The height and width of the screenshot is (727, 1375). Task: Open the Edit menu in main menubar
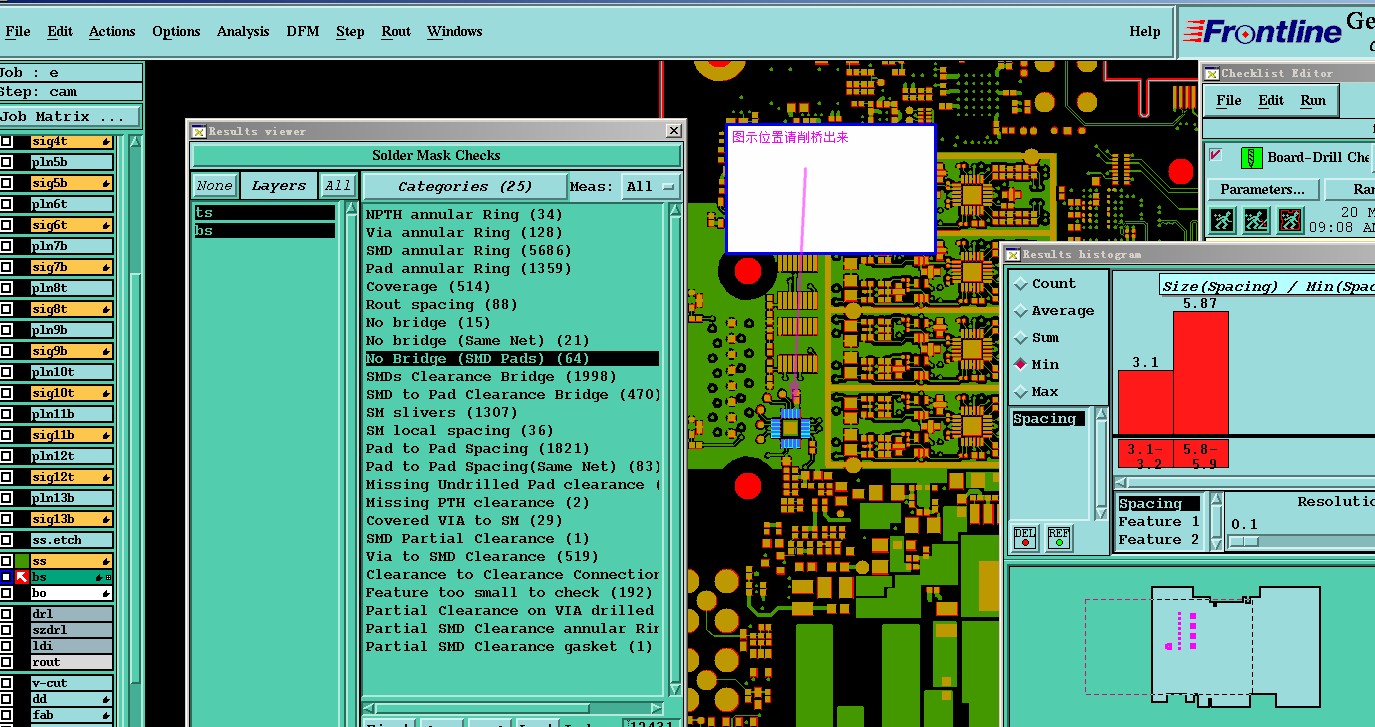point(60,31)
